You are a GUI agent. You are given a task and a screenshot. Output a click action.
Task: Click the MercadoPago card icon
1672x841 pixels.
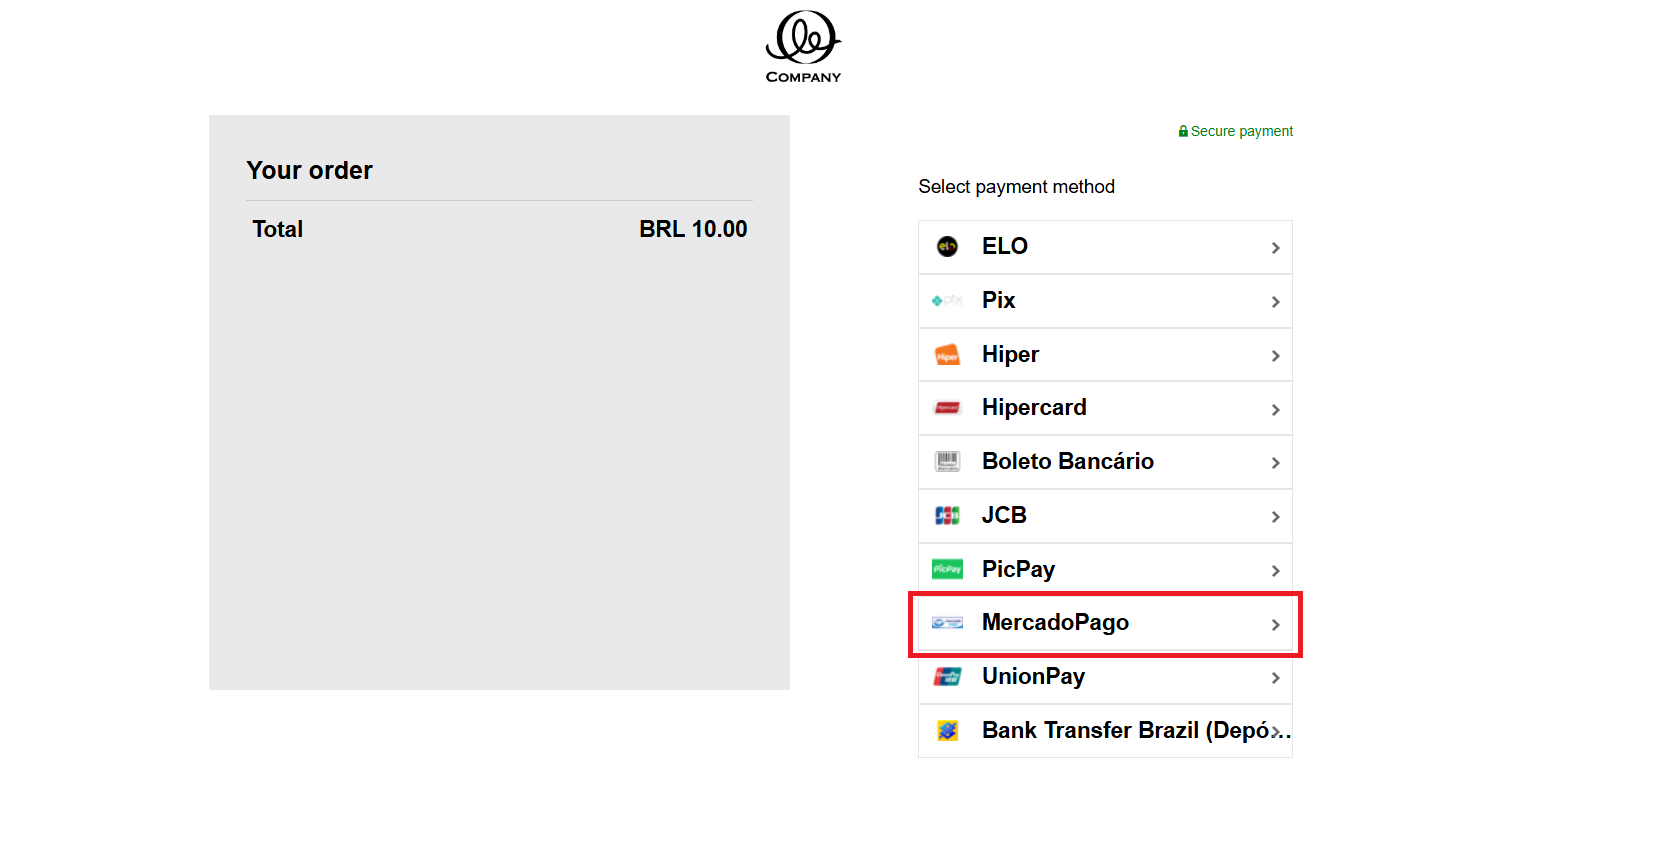[947, 622]
